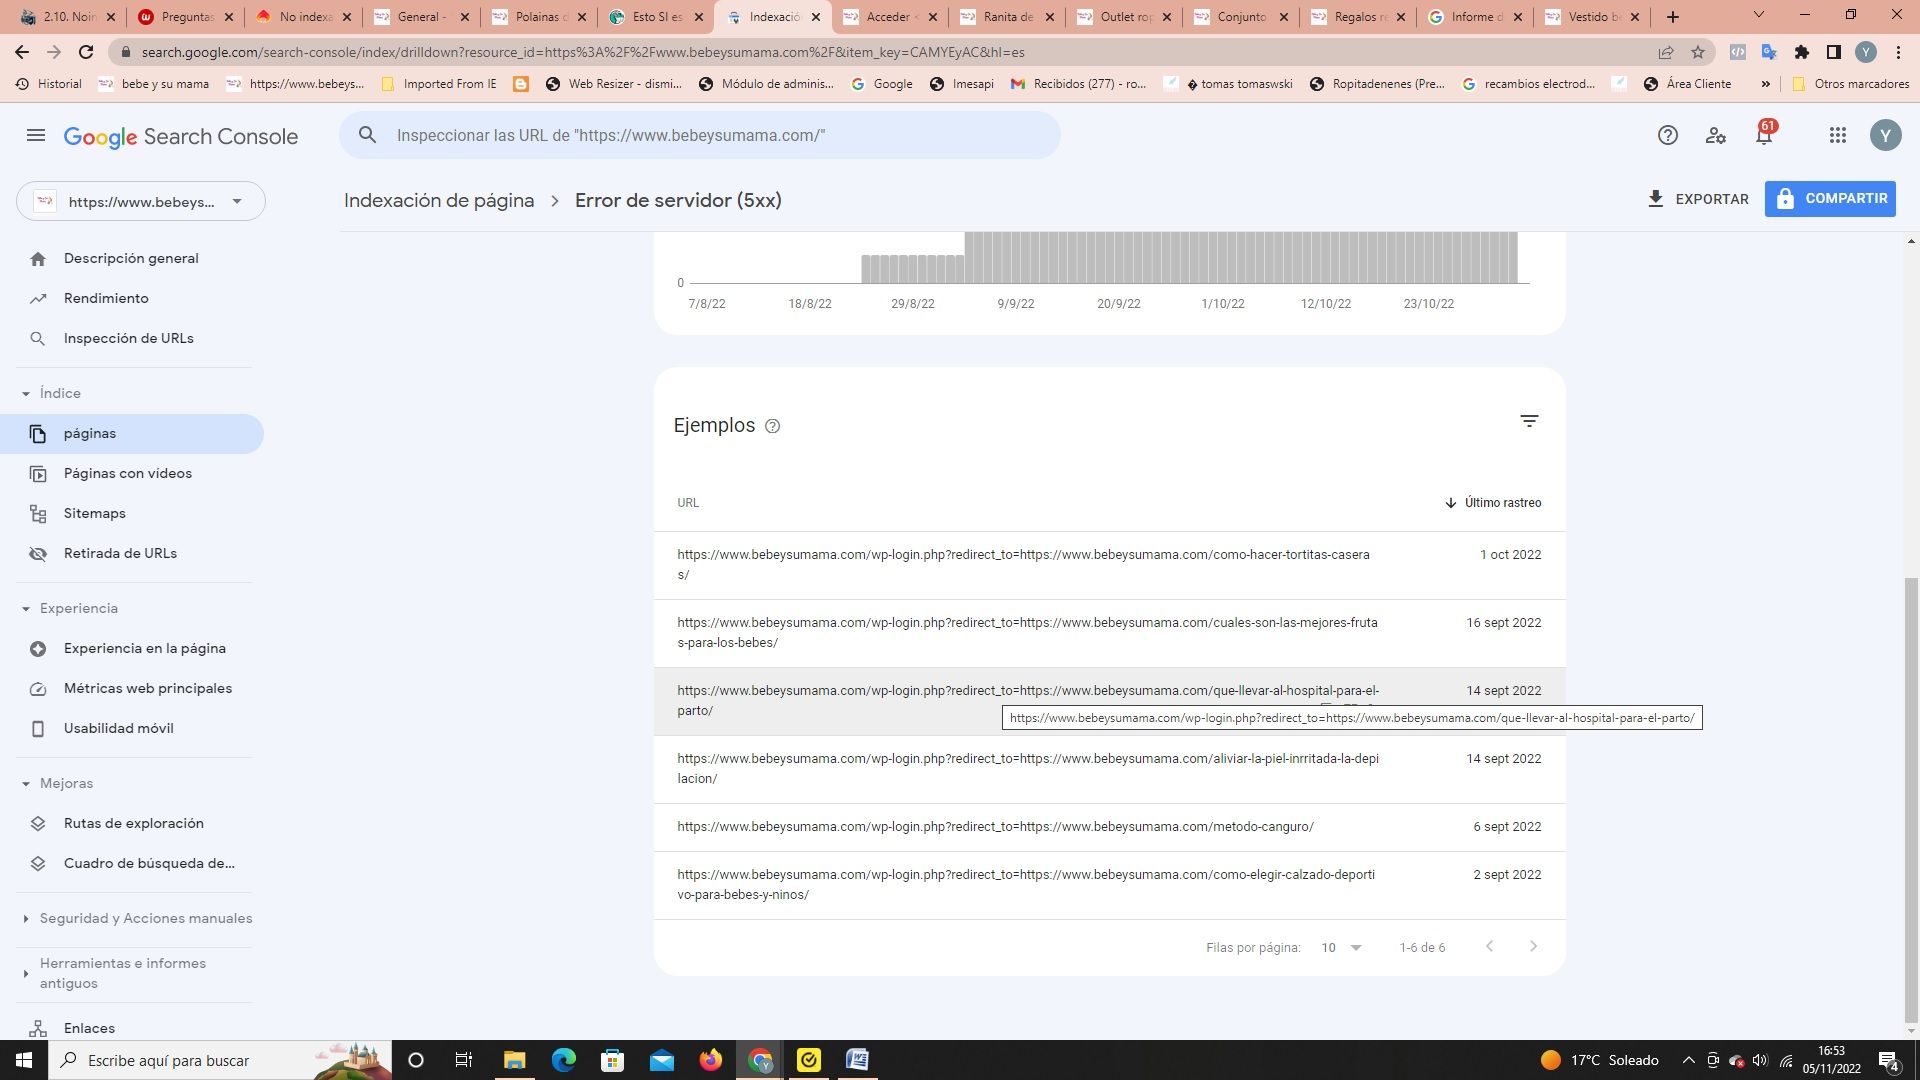The height and width of the screenshot is (1080, 1920).
Task: Go to the previous results page arrow
Action: pos(1489,946)
